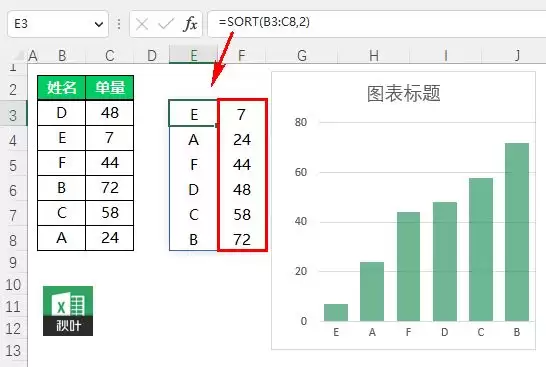
Task: Select column E header
Action: tap(194, 55)
